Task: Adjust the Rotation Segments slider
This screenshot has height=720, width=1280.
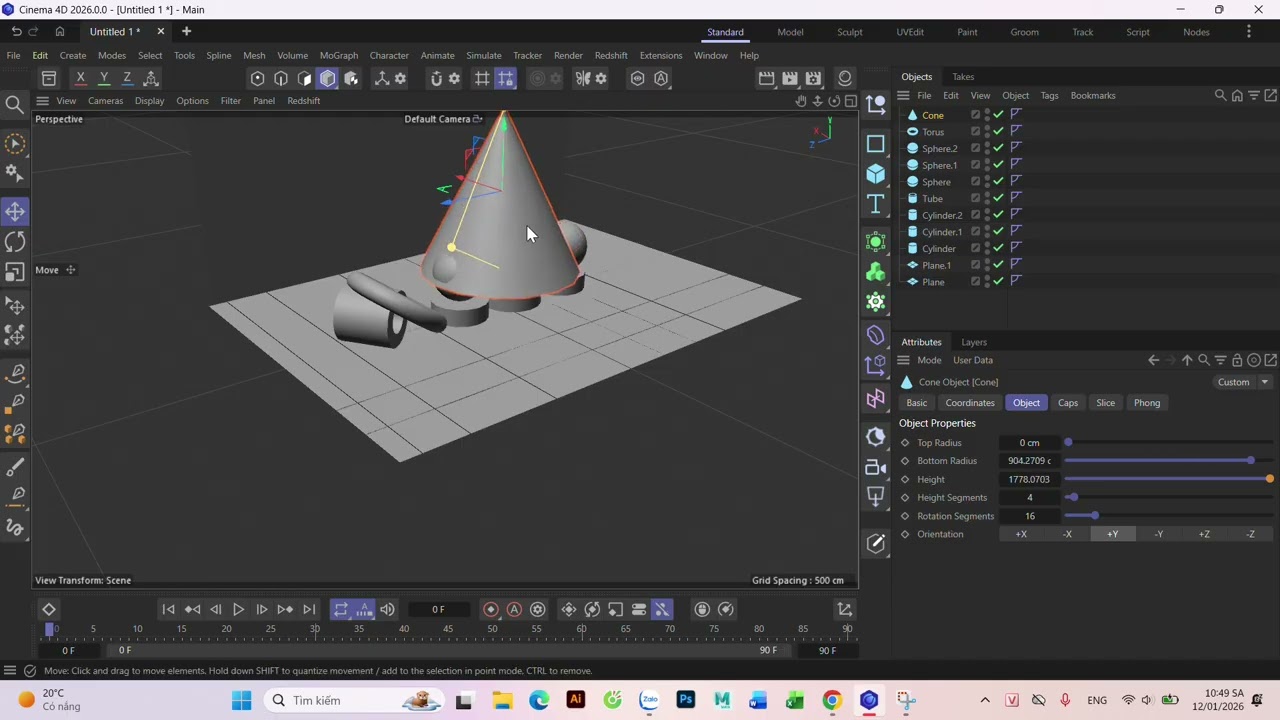Action: click(x=1168, y=516)
